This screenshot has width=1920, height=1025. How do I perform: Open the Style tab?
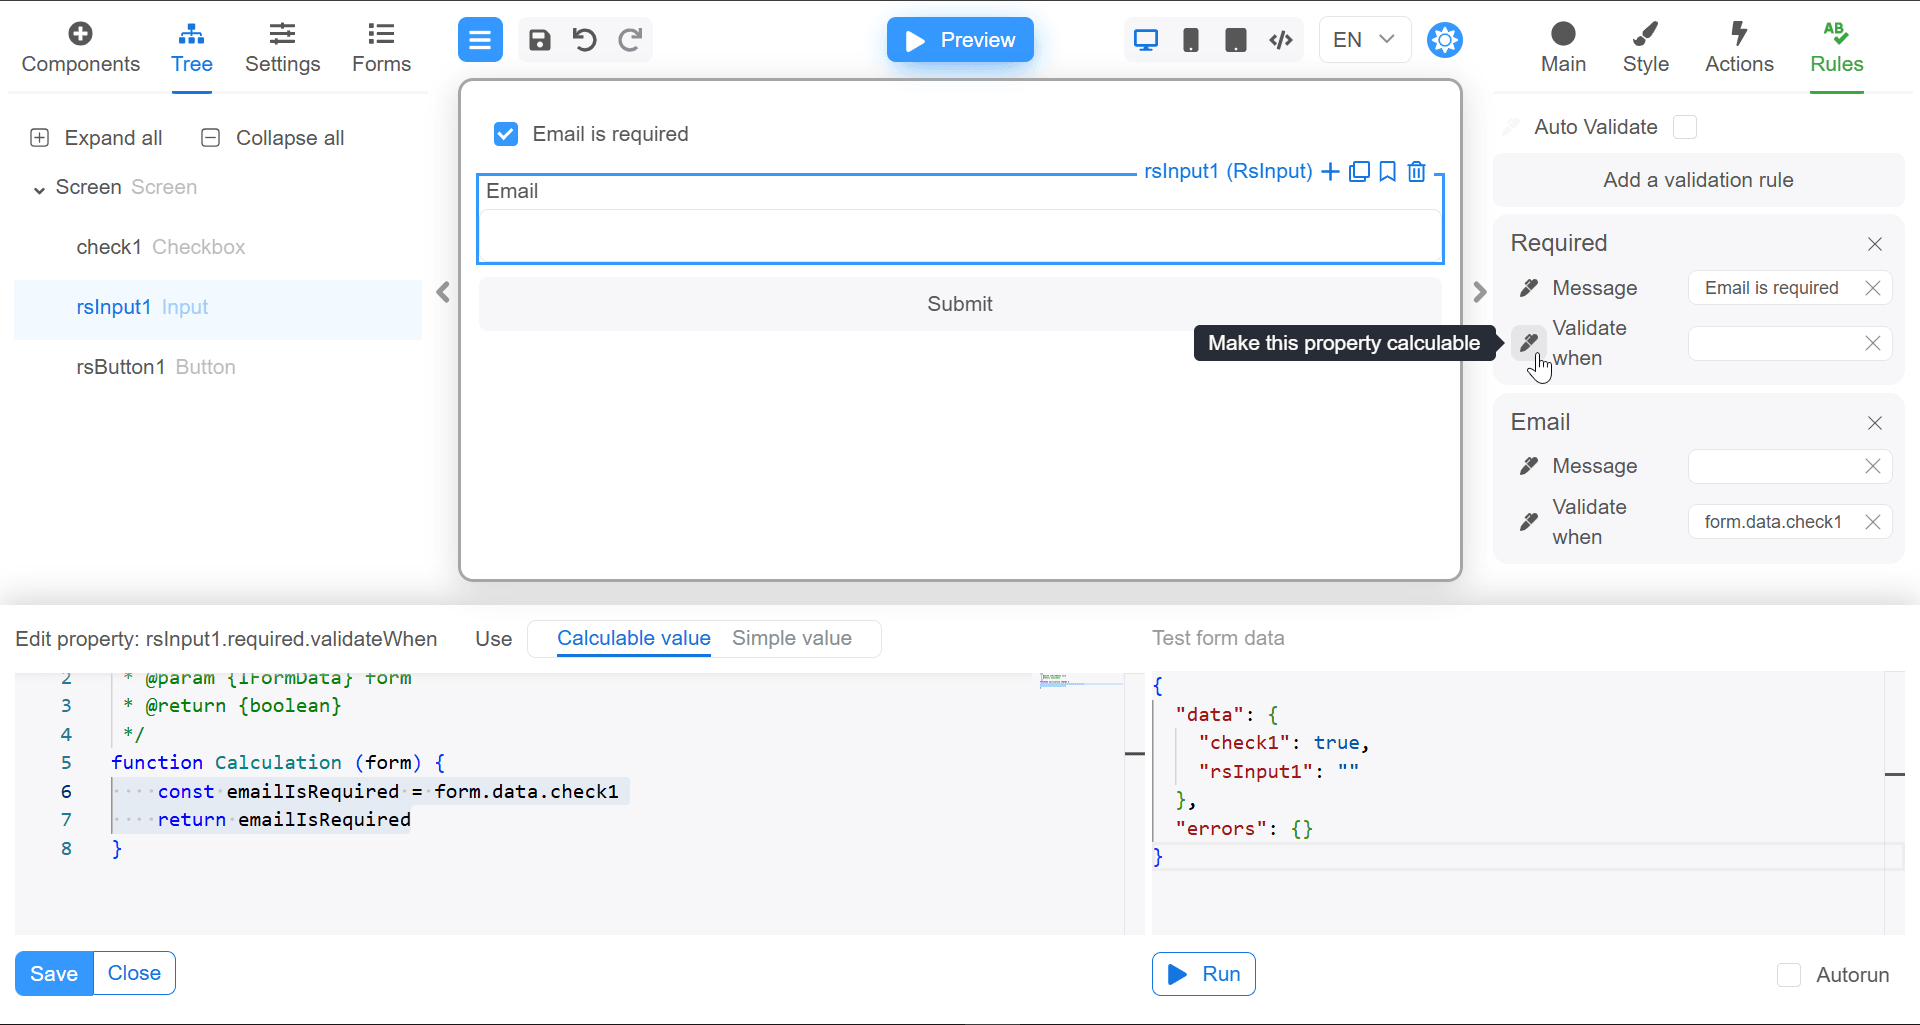point(1645,47)
